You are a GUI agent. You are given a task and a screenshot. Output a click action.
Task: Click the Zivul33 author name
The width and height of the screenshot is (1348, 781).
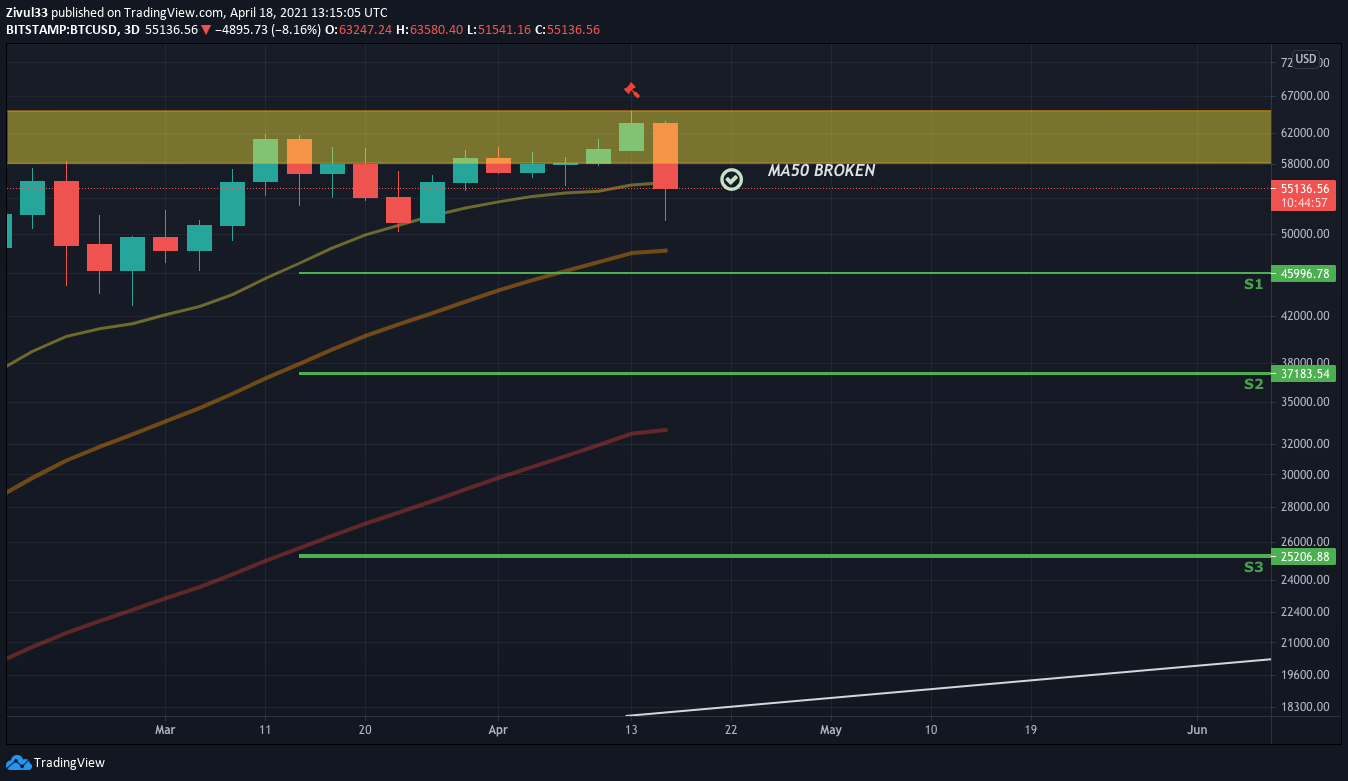click(27, 12)
